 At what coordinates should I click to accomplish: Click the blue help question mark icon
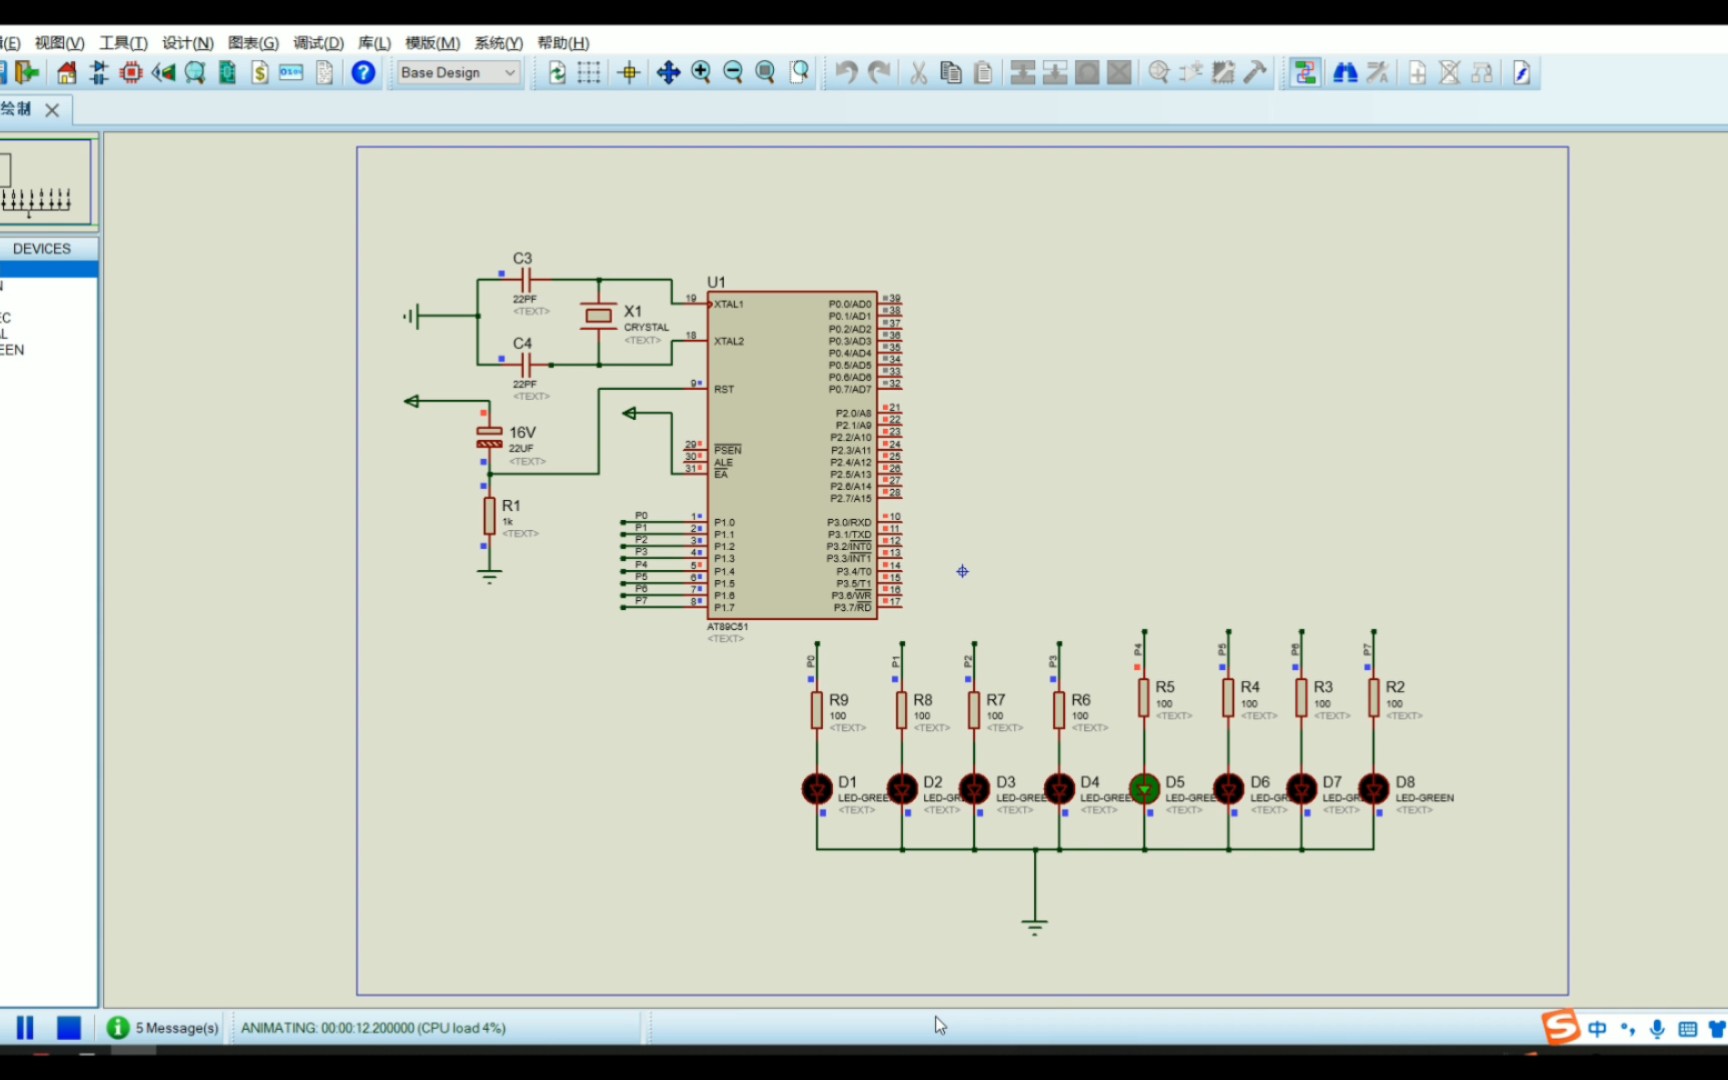pyautogui.click(x=364, y=73)
